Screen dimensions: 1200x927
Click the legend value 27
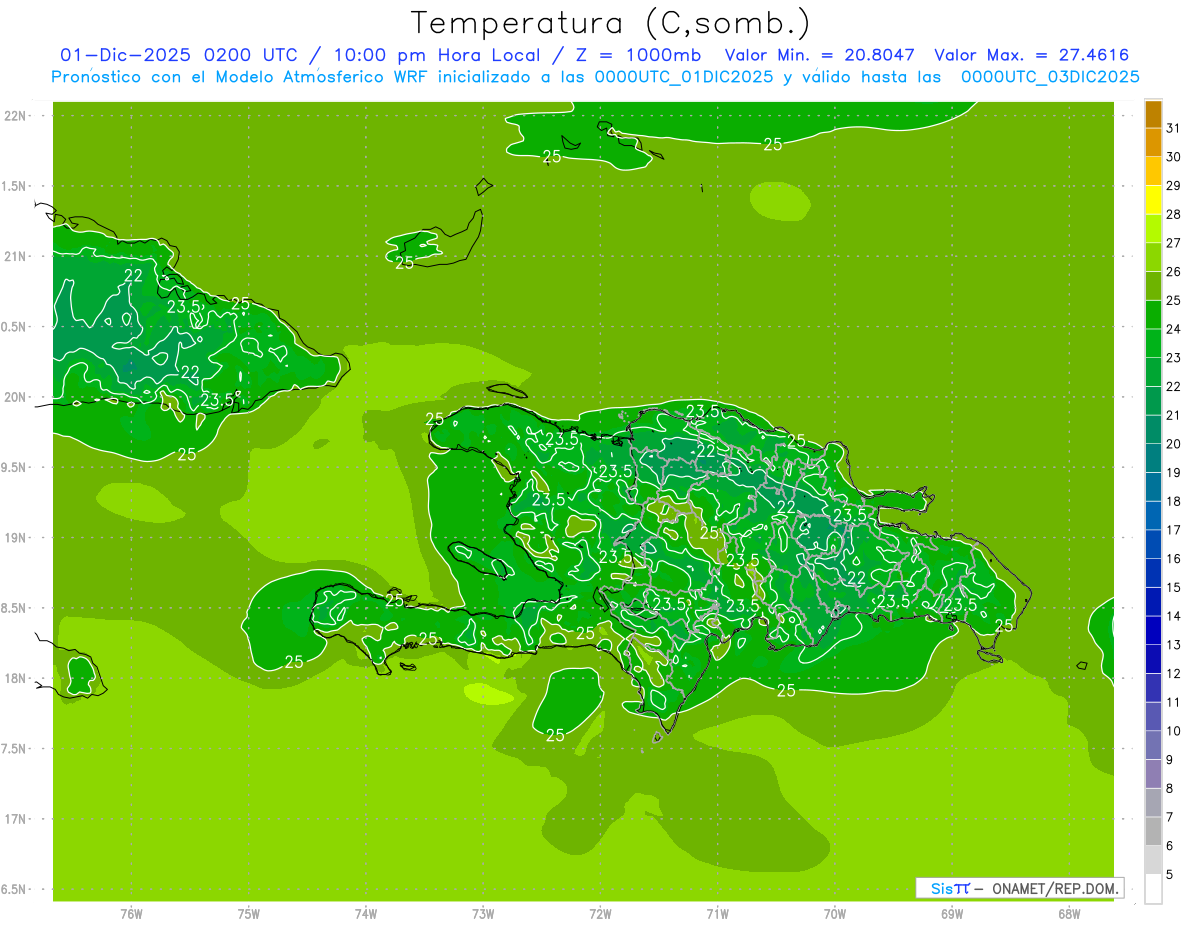(1174, 243)
